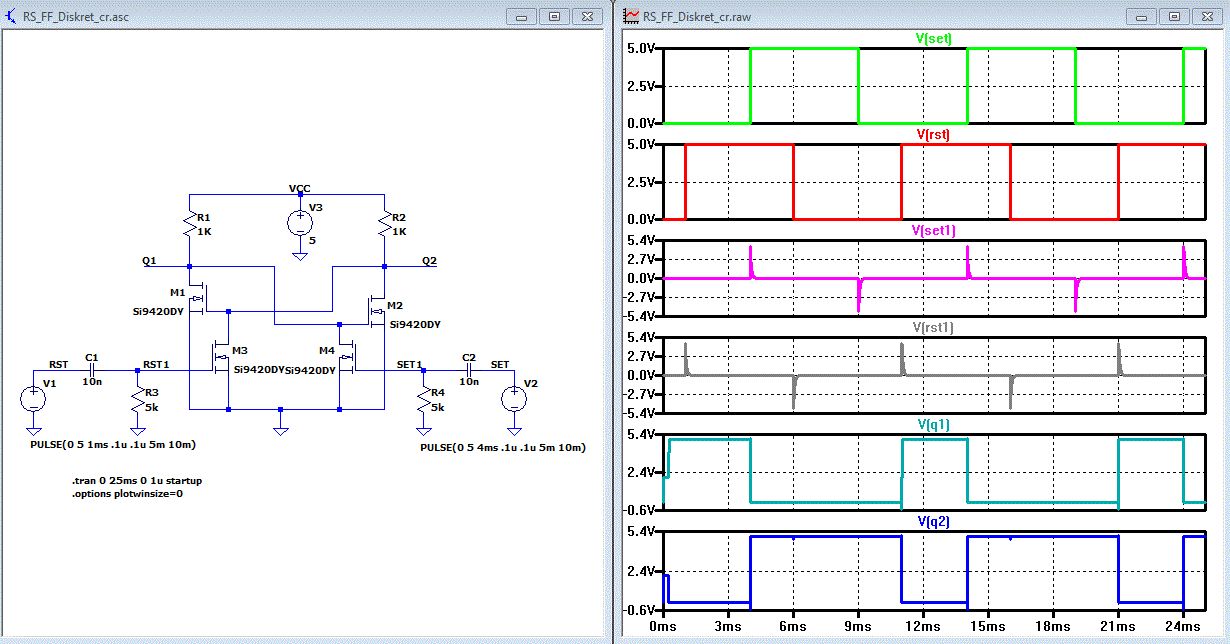Image resolution: width=1230 pixels, height=644 pixels.
Task: Minimize the RS_FF_Diskret_cr.raw waveform window
Action: [x=1143, y=16]
